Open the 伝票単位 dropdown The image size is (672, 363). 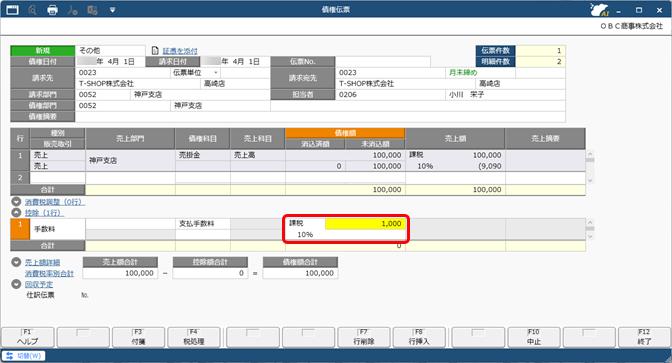(216, 72)
